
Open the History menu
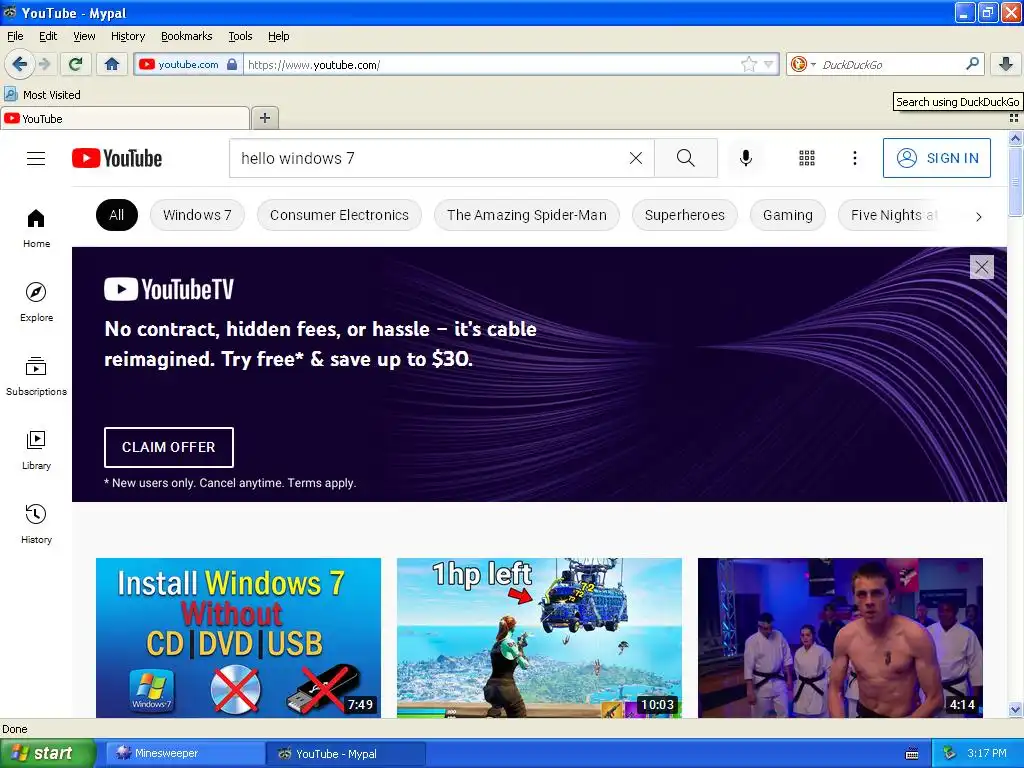coord(128,36)
